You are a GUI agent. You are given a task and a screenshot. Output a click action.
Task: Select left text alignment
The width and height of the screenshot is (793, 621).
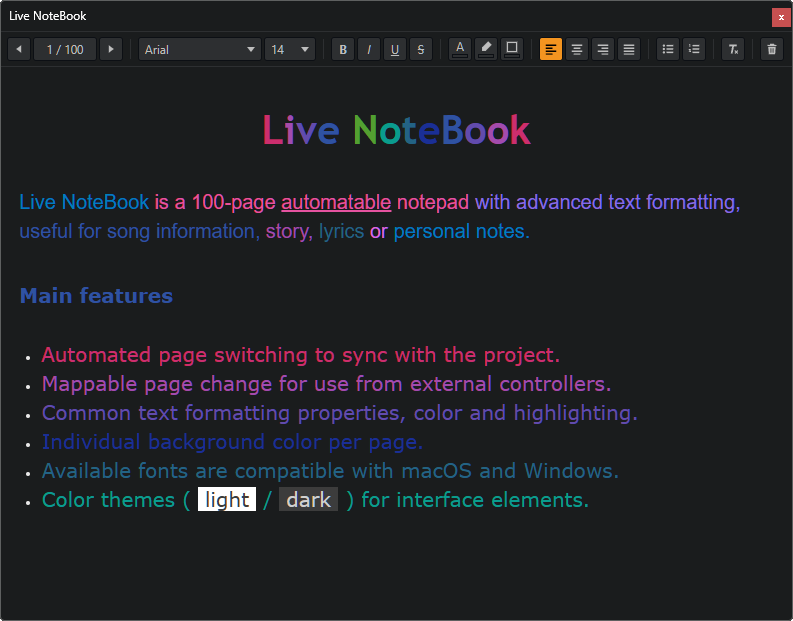551,50
